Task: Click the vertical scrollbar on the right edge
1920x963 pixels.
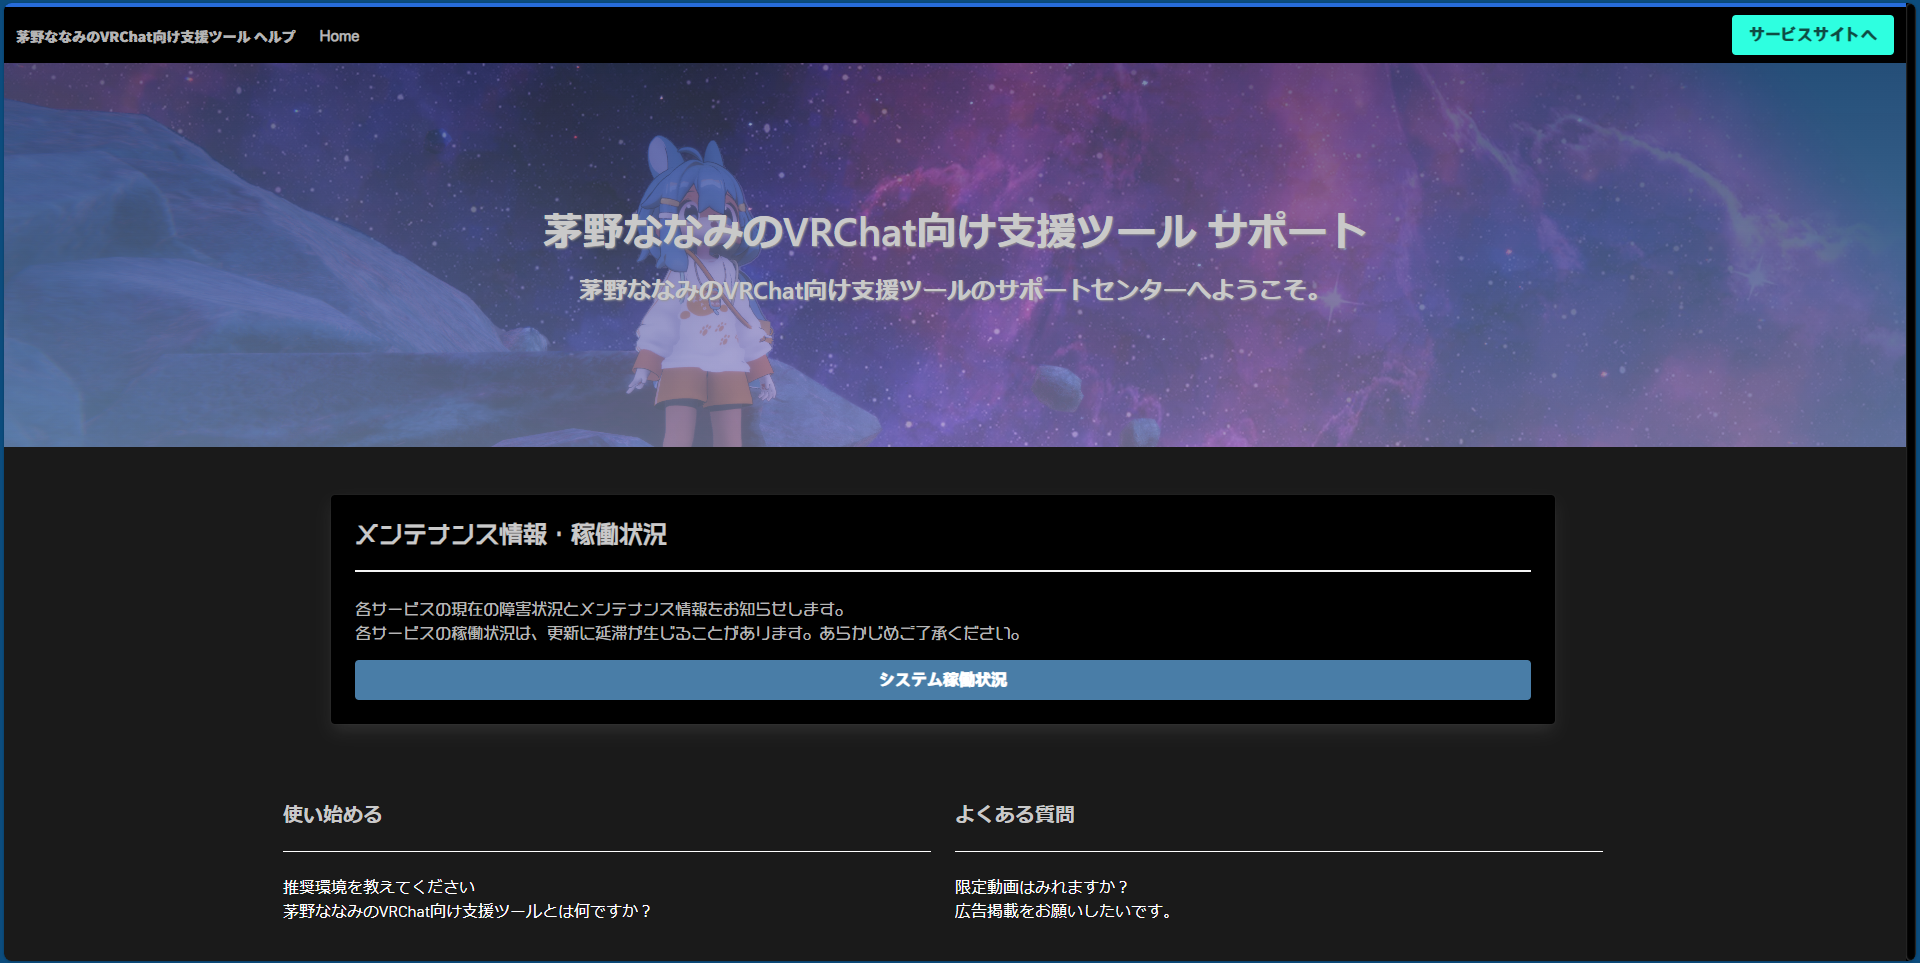Action: [x=1912, y=480]
